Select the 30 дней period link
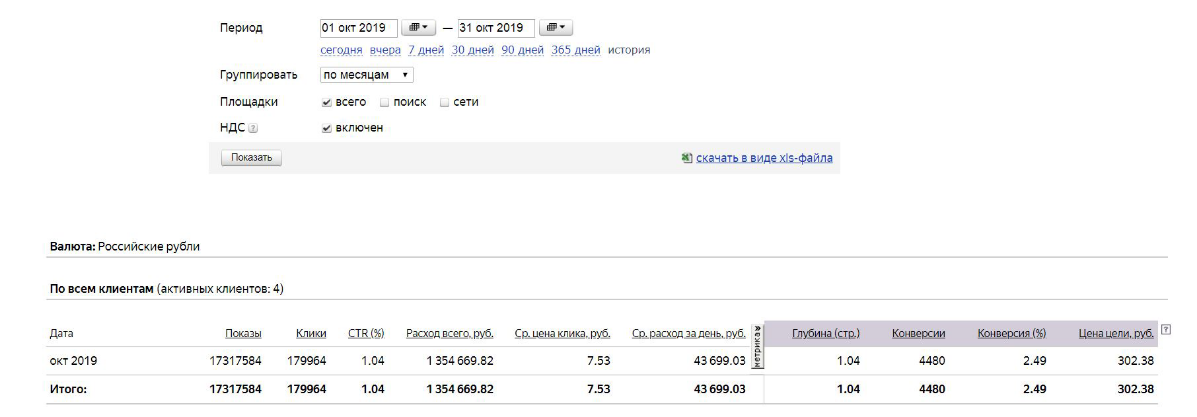The height and width of the screenshot is (417, 1197). [x=472, y=50]
